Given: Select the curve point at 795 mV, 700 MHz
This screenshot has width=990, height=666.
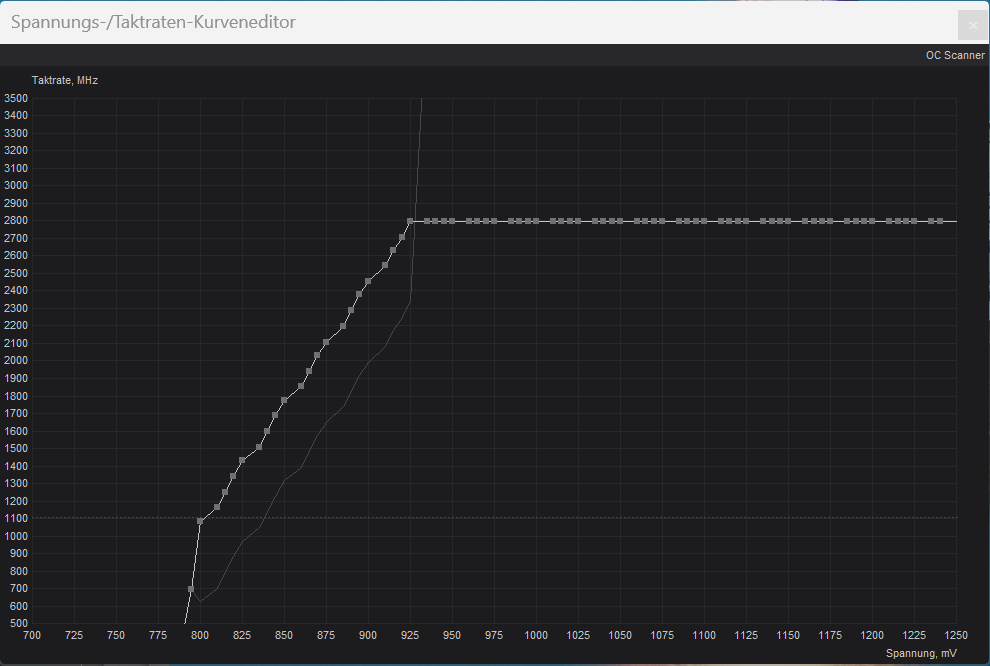Looking at the screenshot, I should 191,589.
